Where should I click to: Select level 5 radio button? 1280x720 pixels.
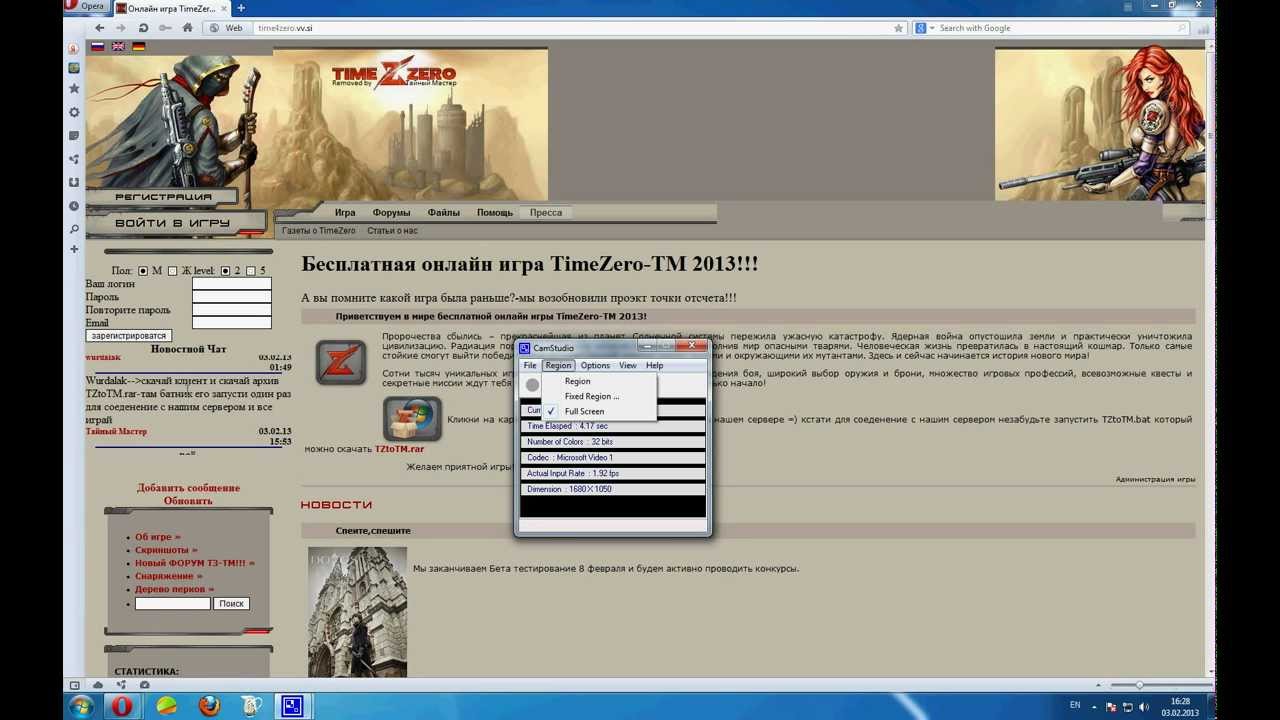click(x=251, y=271)
